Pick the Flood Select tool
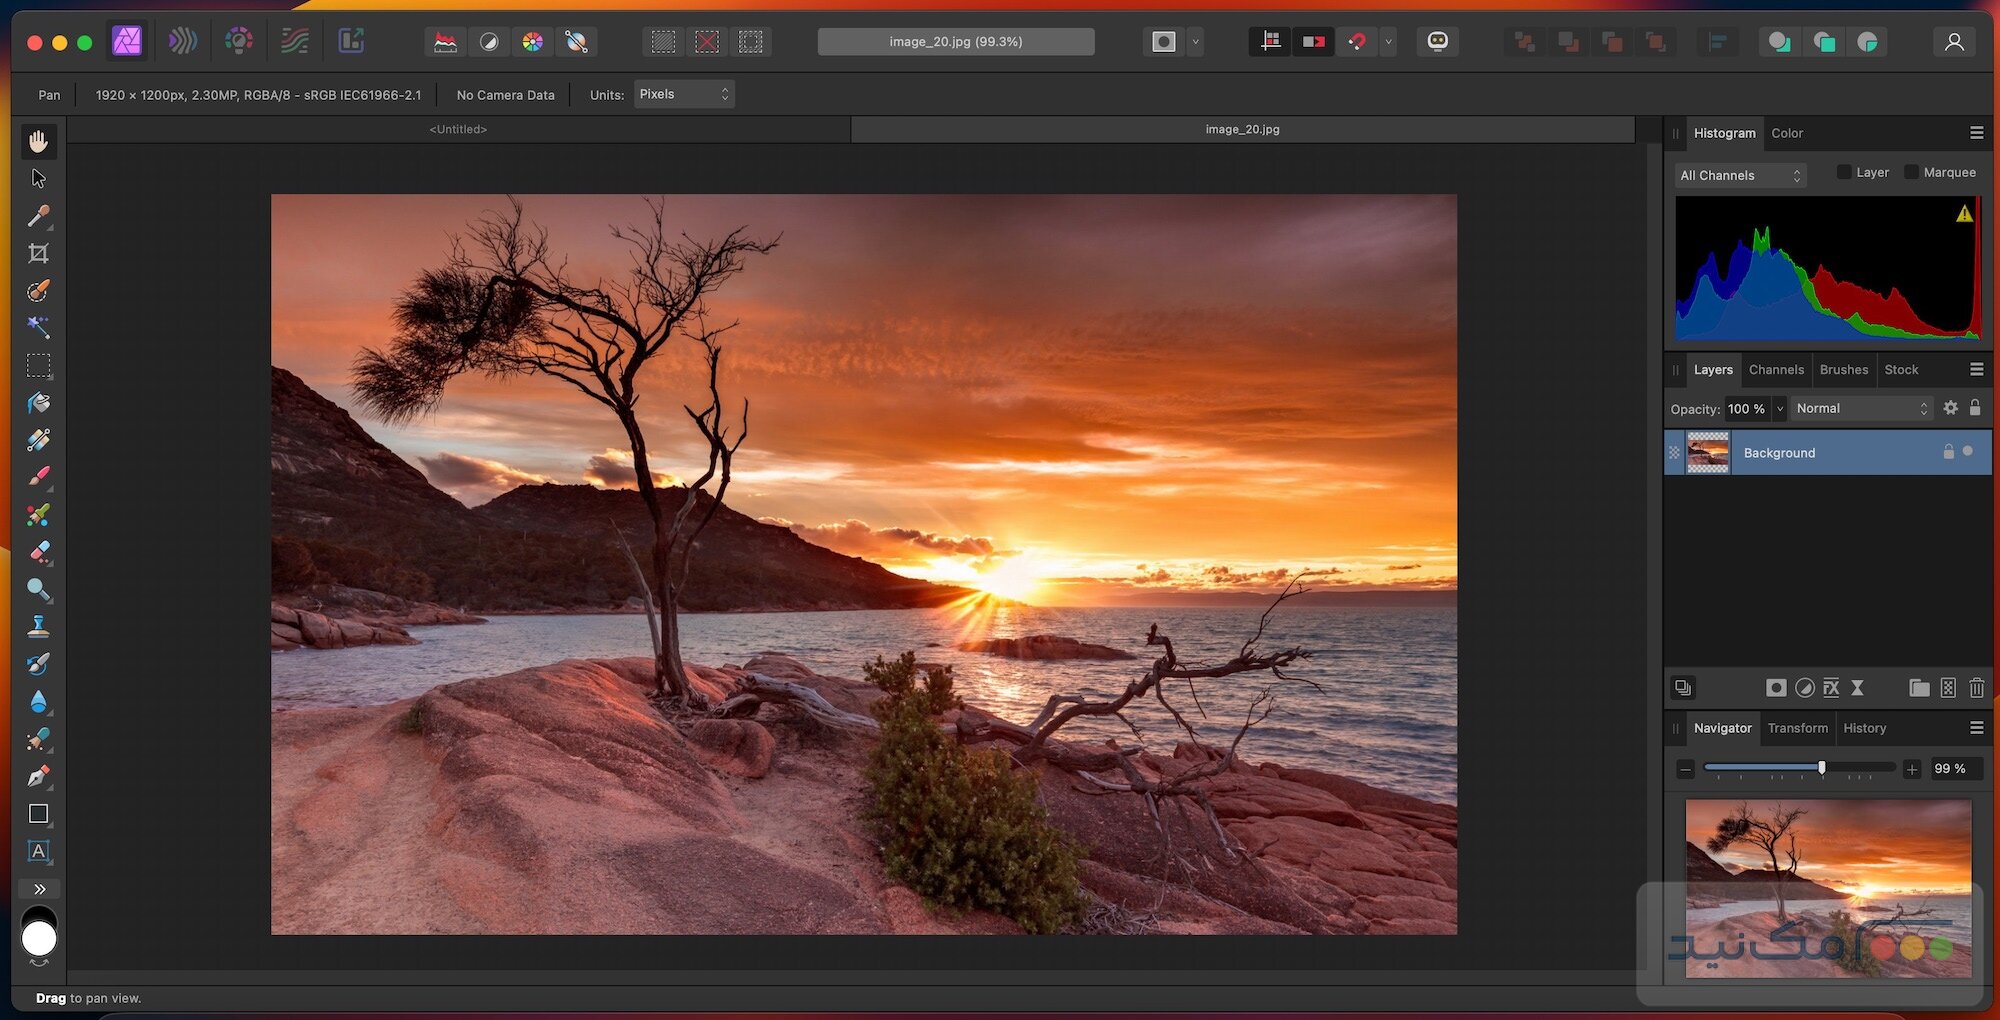 39,328
